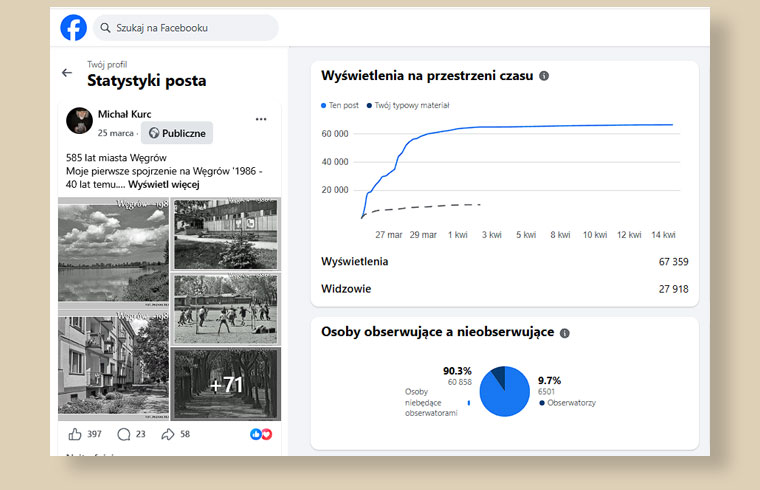Click the info icon beside Wyświetlenia na przestrzeni czasu
Viewport: 760px width, 490px height.
point(544,76)
